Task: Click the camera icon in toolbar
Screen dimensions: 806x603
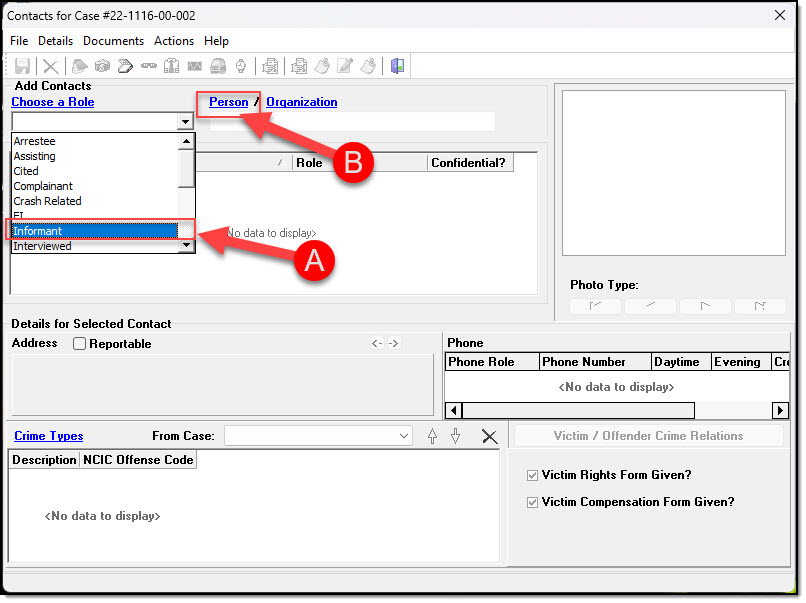Action: [x=102, y=67]
